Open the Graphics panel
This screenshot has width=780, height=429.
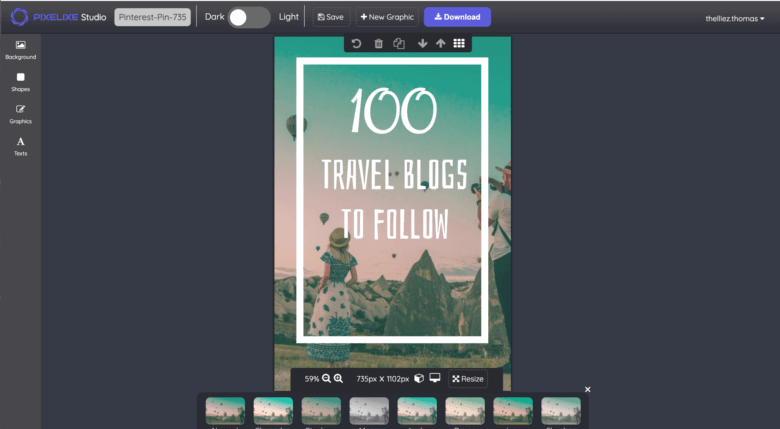(20, 114)
